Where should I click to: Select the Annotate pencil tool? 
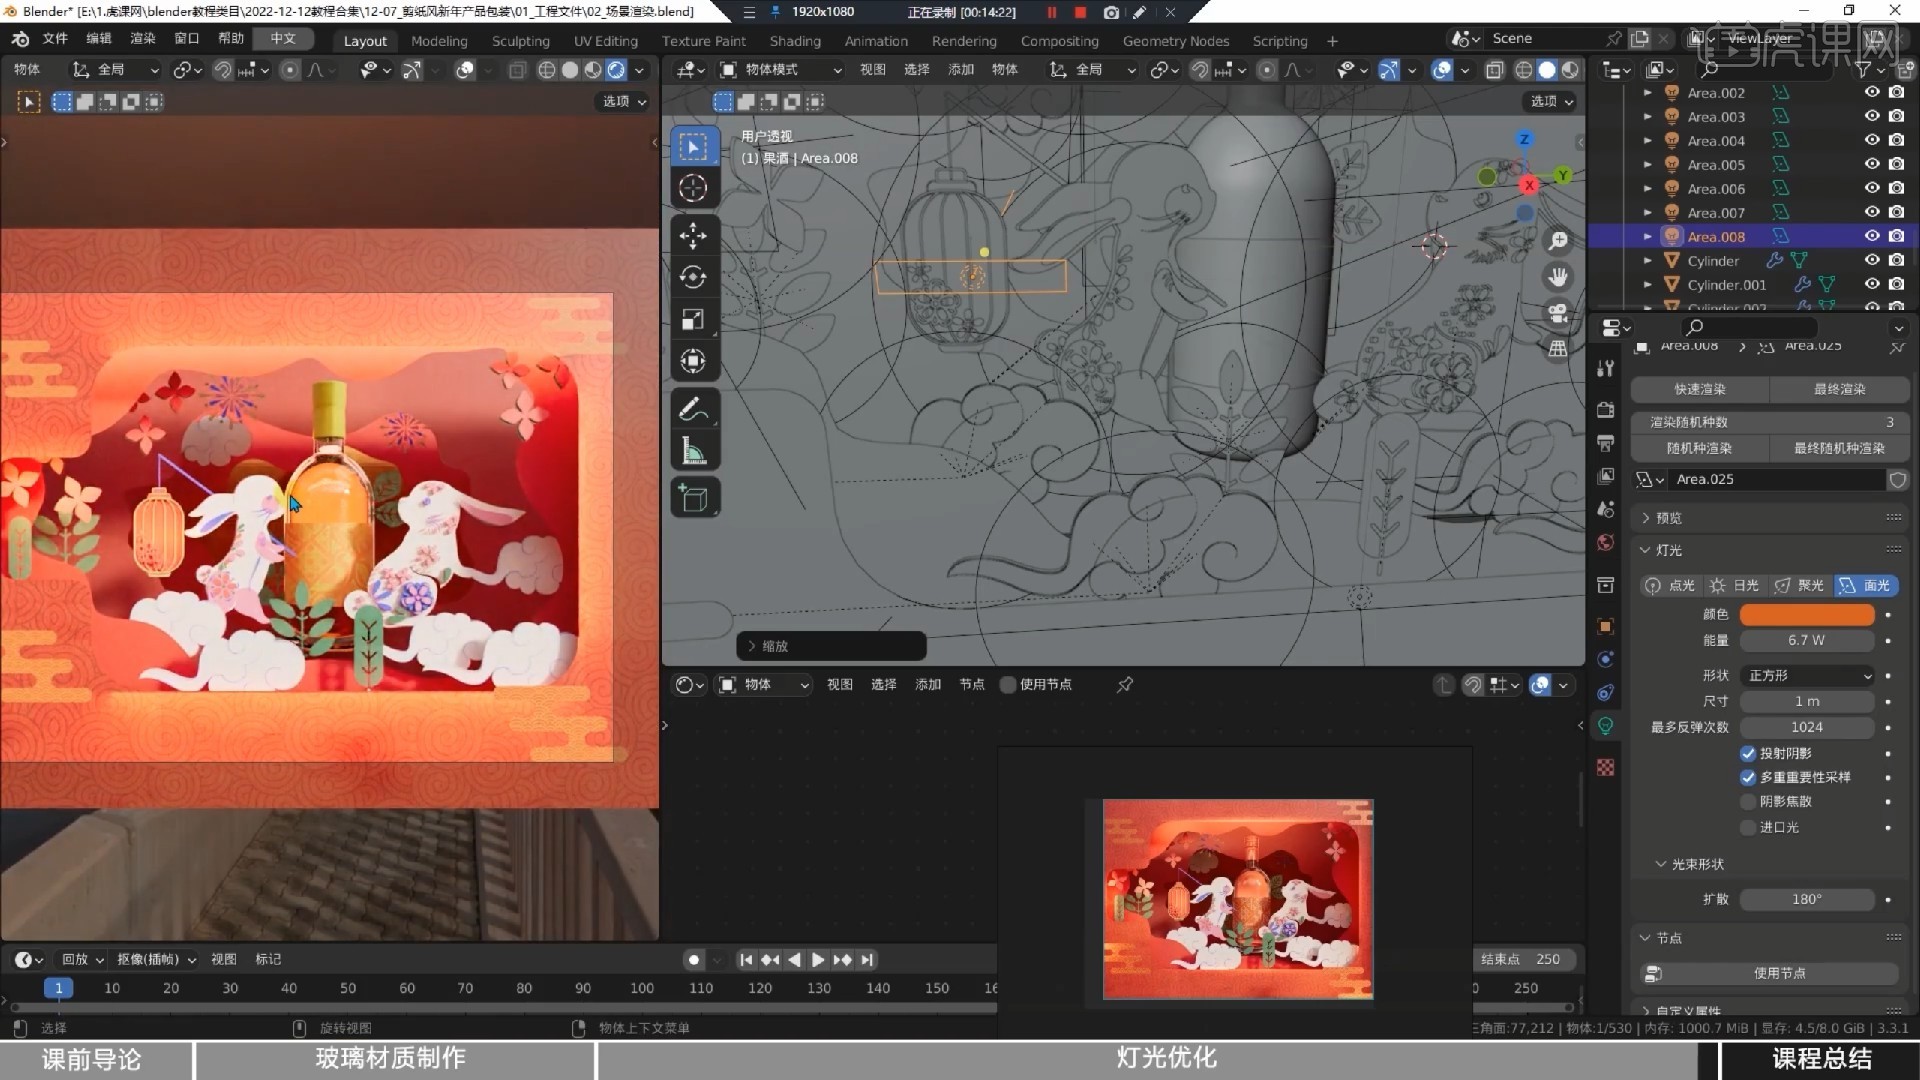point(693,409)
